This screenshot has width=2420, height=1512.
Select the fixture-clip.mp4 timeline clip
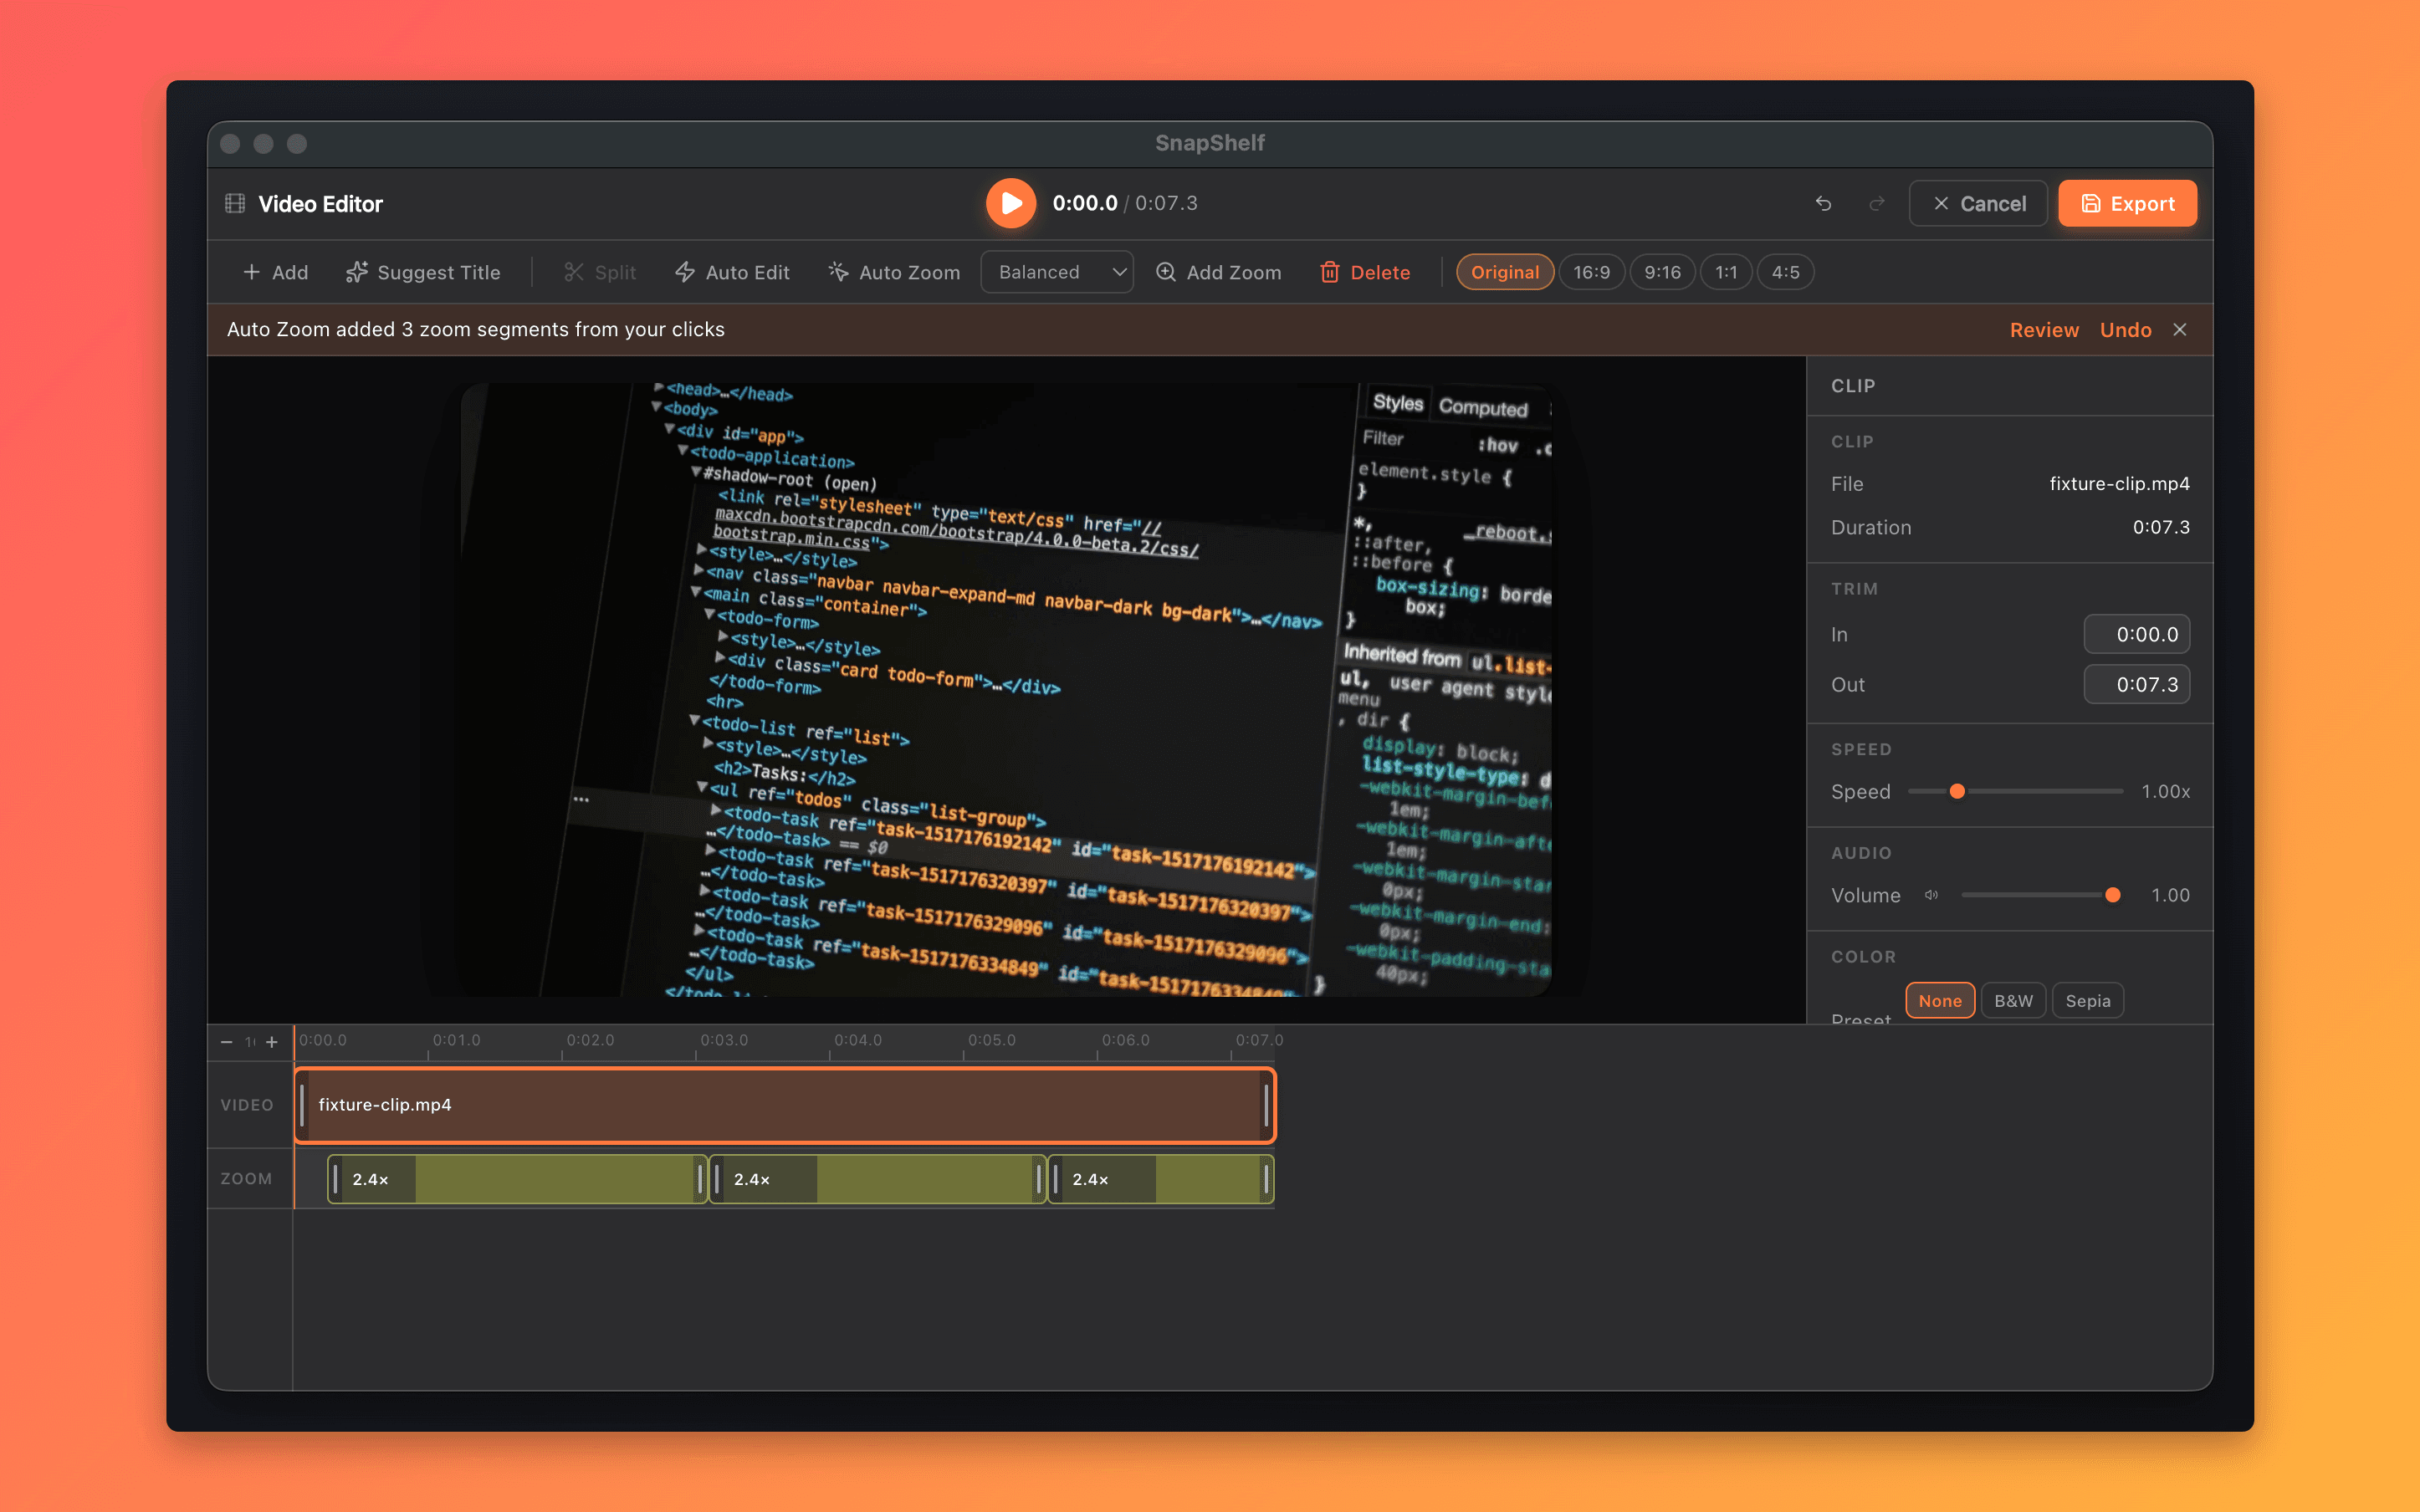[x=784, y=1105]
